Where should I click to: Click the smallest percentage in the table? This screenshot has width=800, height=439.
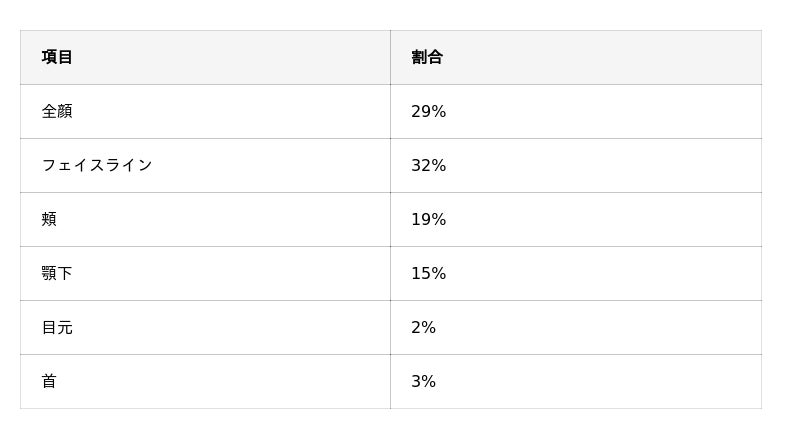[x=423, y=327]
